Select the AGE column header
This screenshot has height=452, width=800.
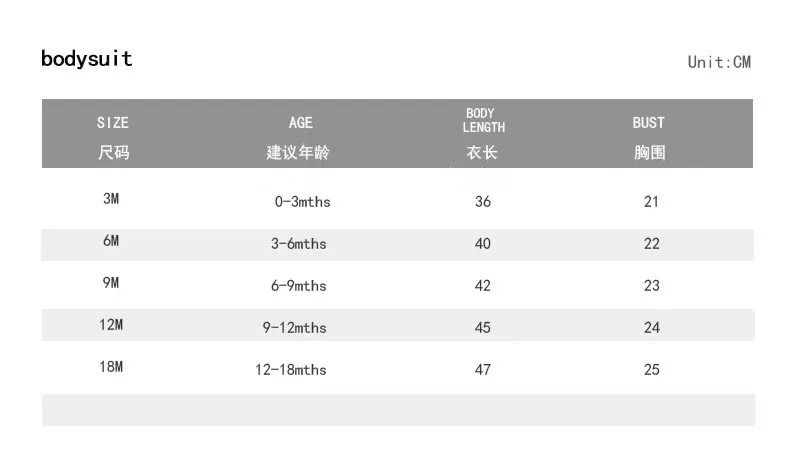tap(298, 137)
